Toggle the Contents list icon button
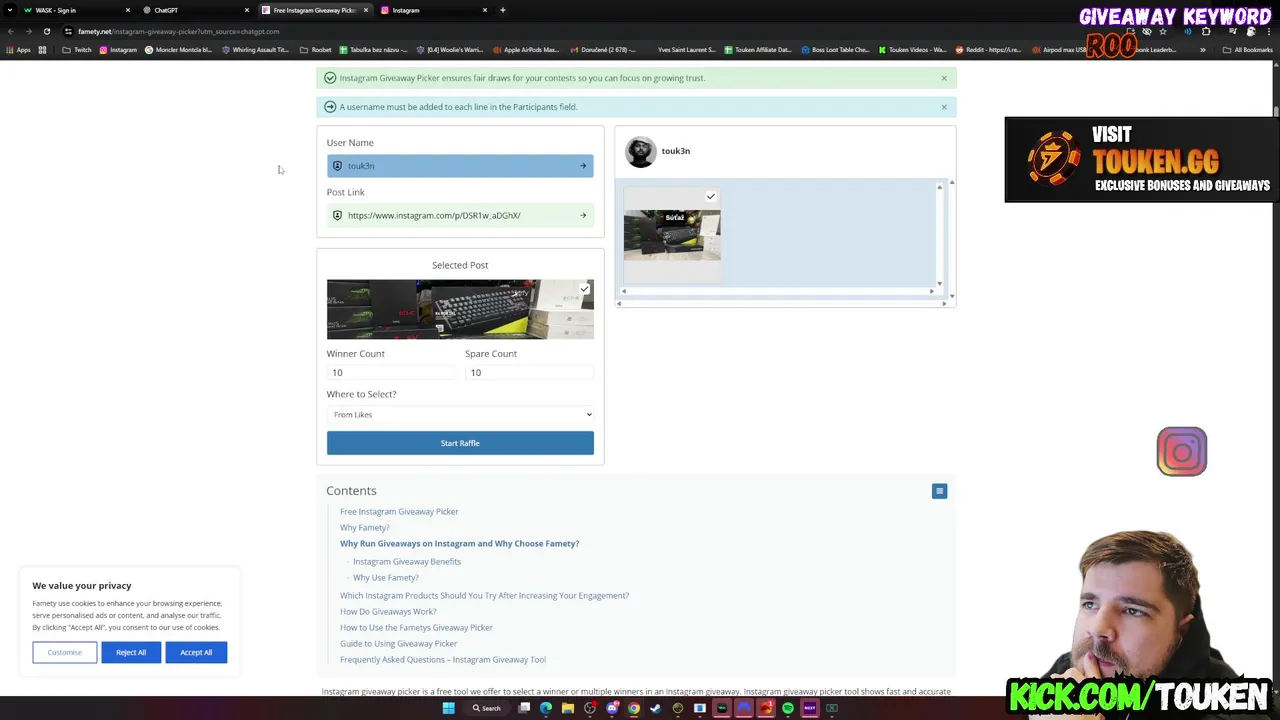The width and height of the screenshot is (1280, 720). pyautogui.click(x=939, y=491)
